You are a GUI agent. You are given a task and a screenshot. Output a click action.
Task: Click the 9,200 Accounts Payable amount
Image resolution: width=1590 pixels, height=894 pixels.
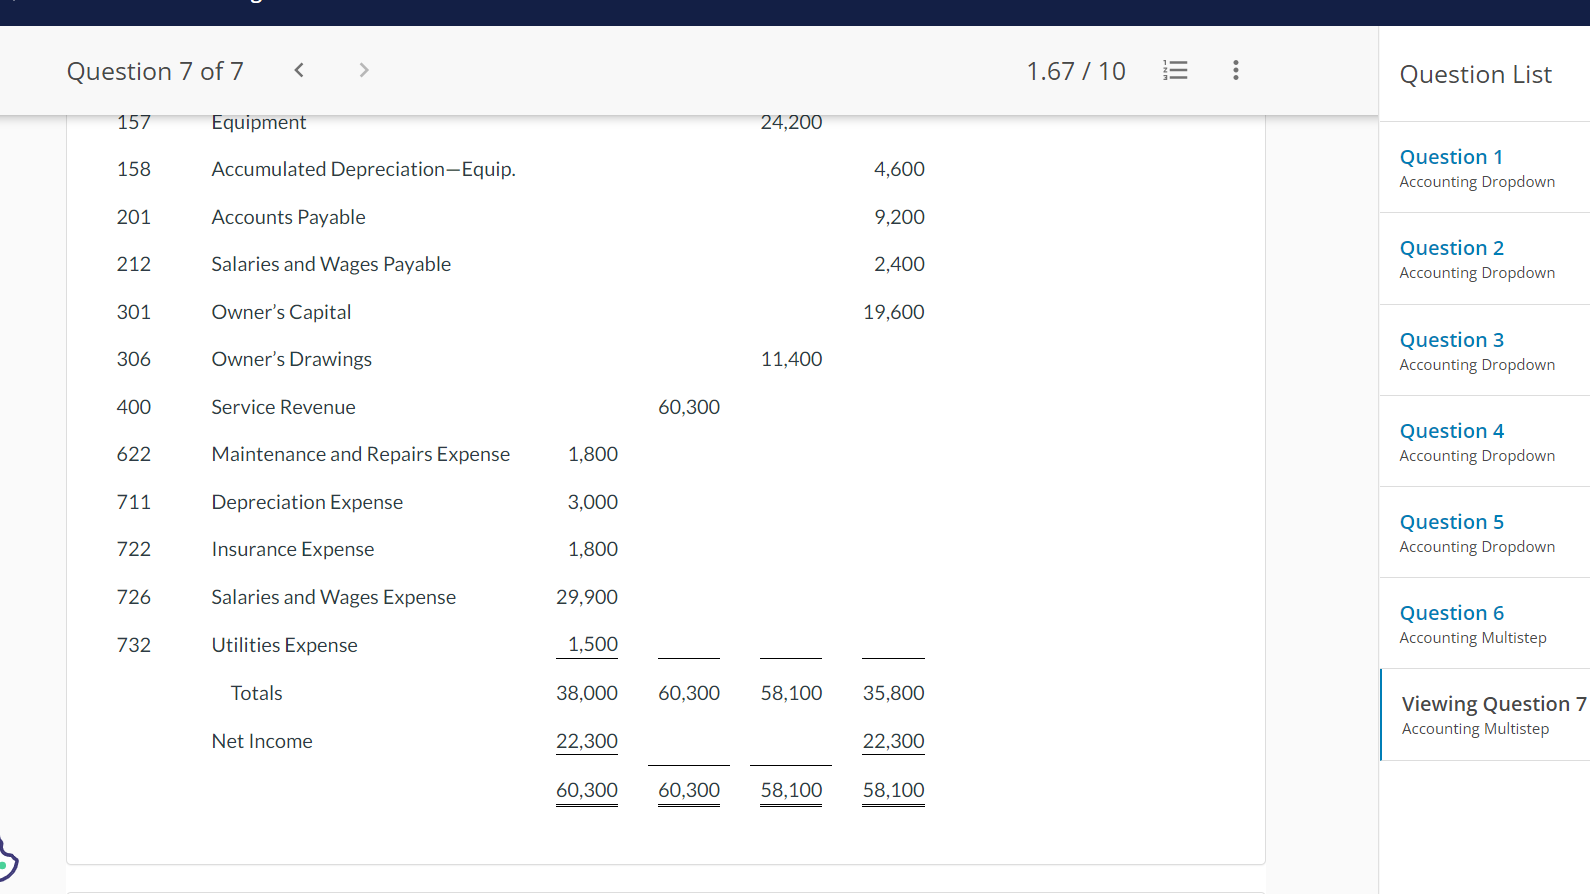point(899,217)
